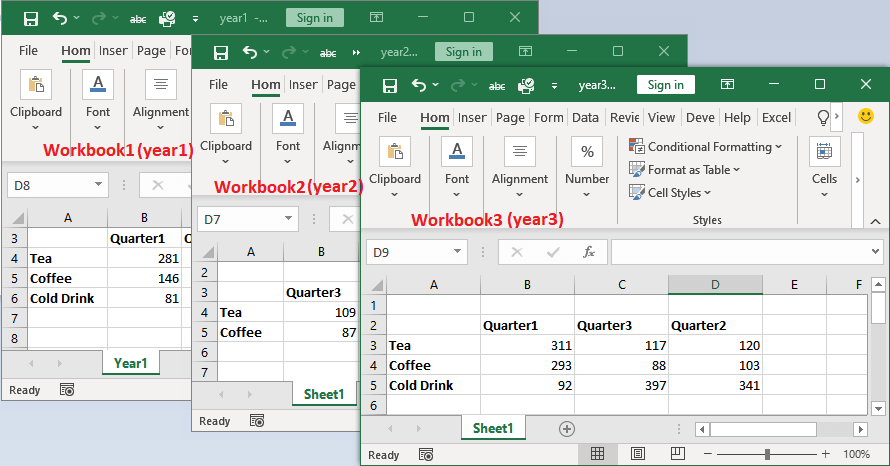This screenshot has height=466, width=890.
Task: Click the Clipboard paste icon in year3 ribbon
Action: (x=395, y=152)
